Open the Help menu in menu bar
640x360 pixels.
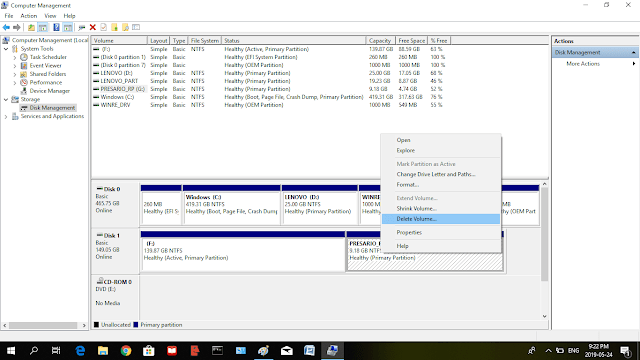(69, 16)
